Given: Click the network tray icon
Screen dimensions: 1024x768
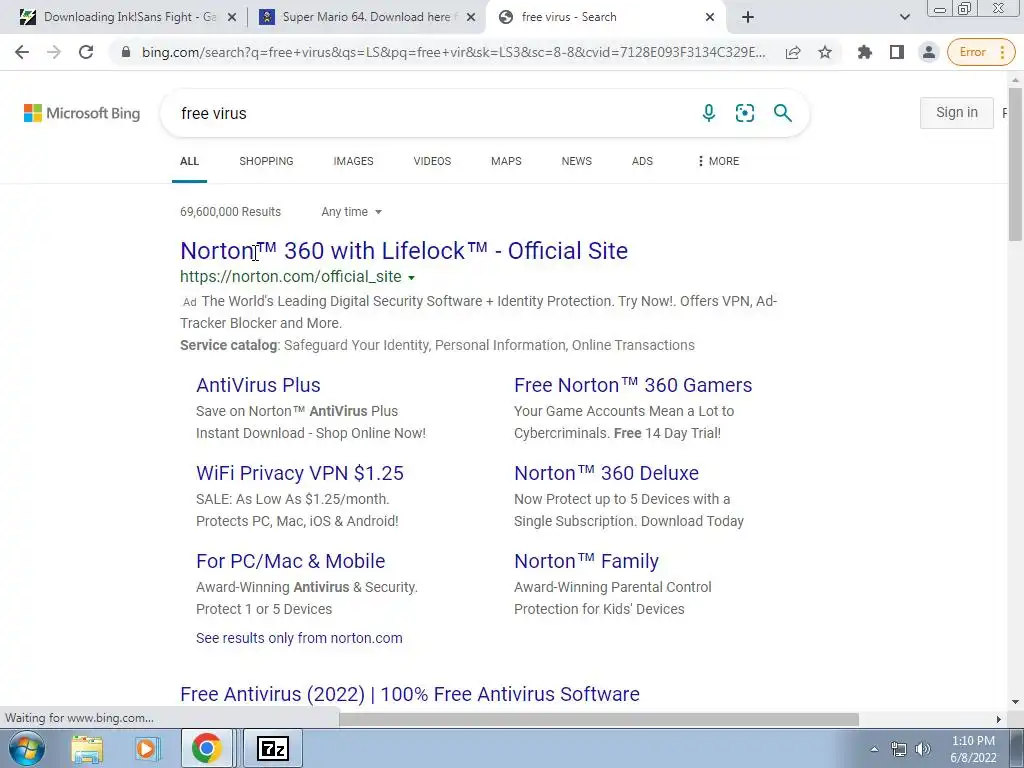Looking at the screenshot, I should pyautogui.click(x=899, y=749).
